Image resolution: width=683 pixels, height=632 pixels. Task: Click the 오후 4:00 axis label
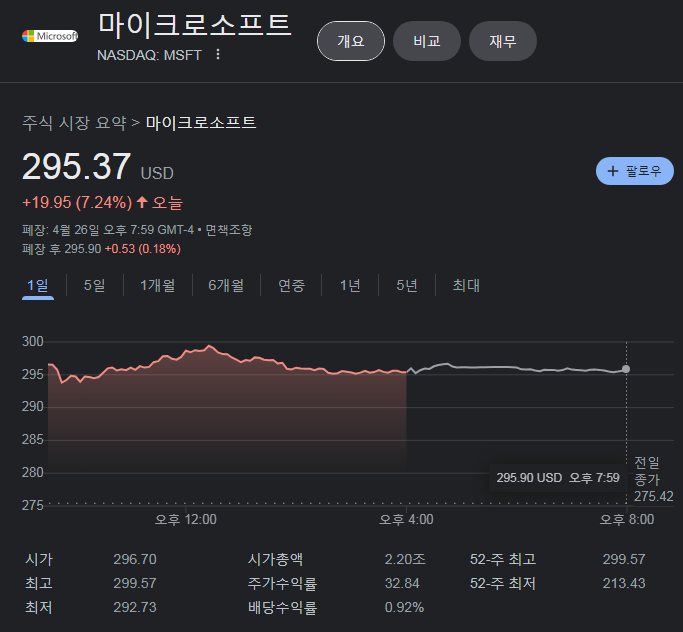pyautogui.click(x=406, y=519)
